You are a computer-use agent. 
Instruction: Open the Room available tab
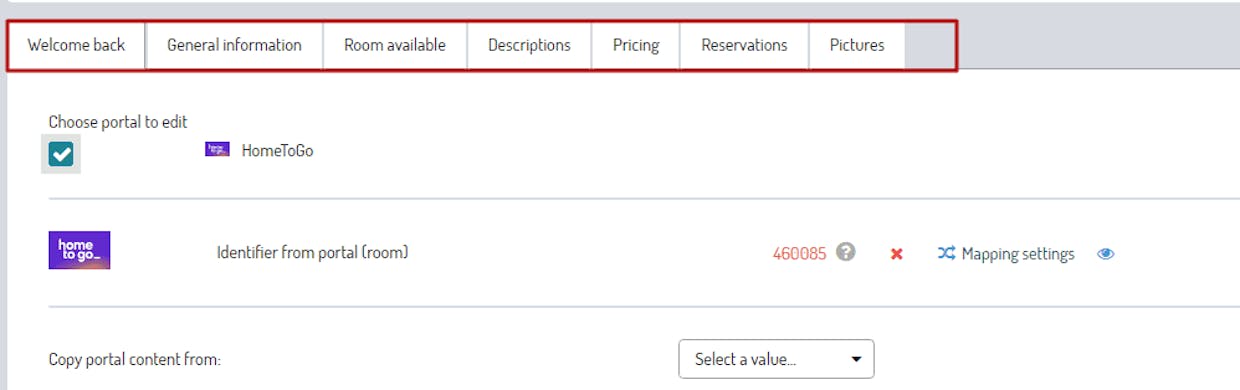pyautogui.click(x=395, y=45)
